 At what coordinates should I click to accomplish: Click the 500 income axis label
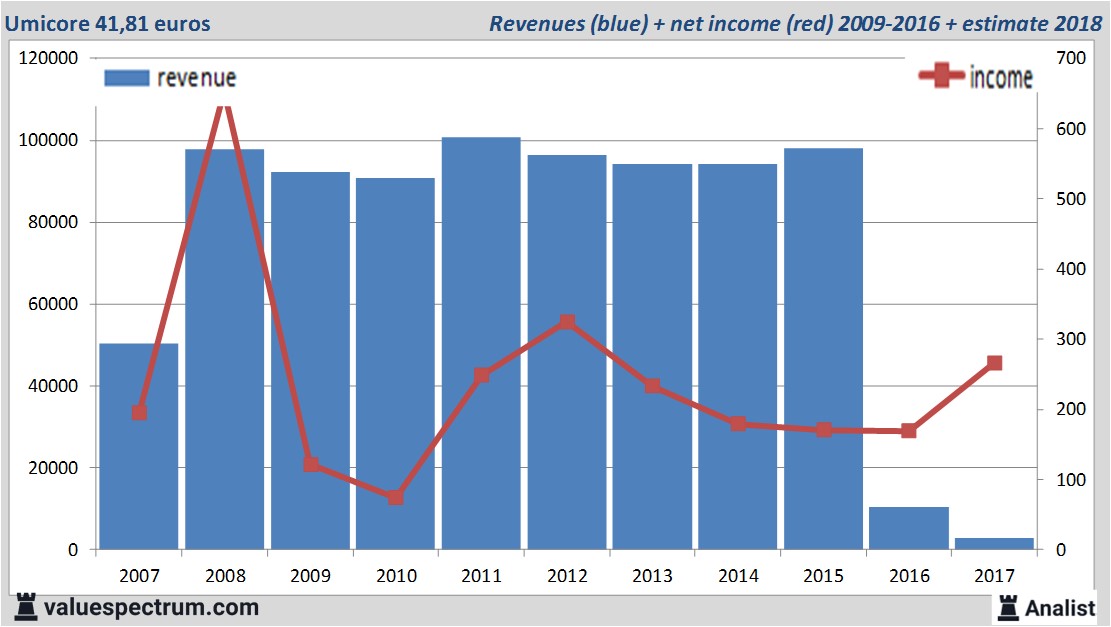point(1071,199)
